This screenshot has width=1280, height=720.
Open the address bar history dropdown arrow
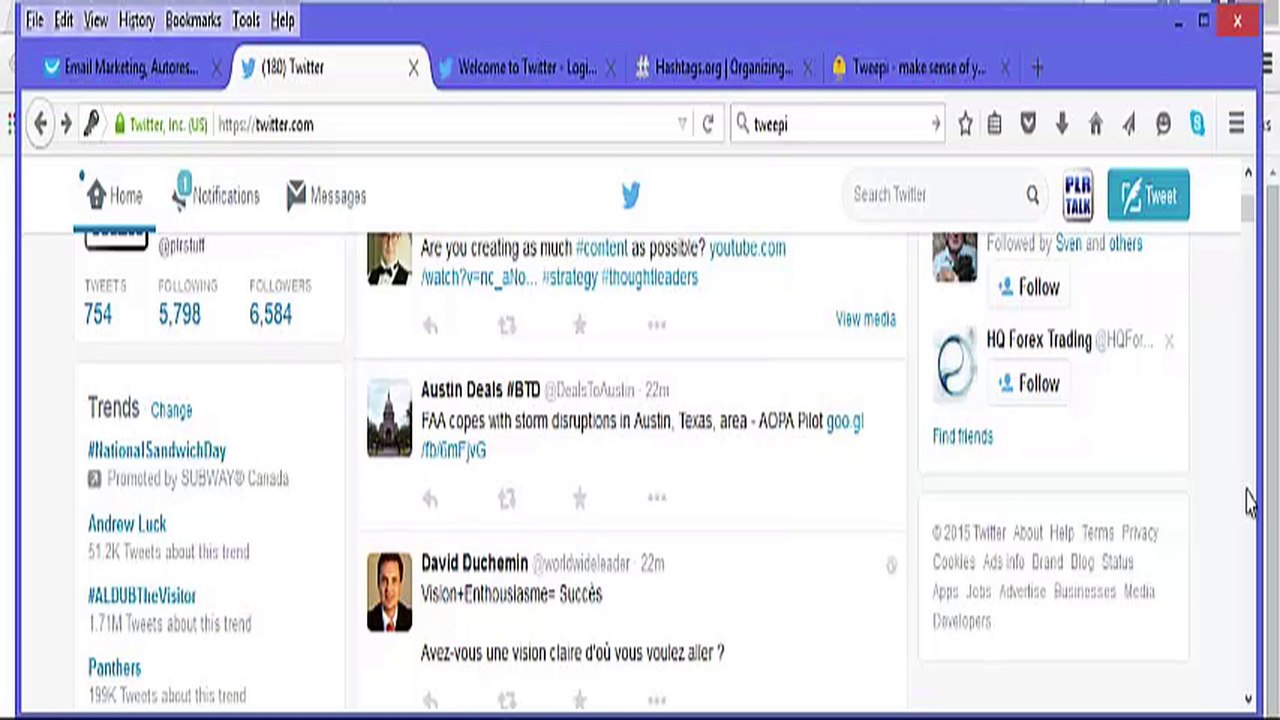click(682, 124)
